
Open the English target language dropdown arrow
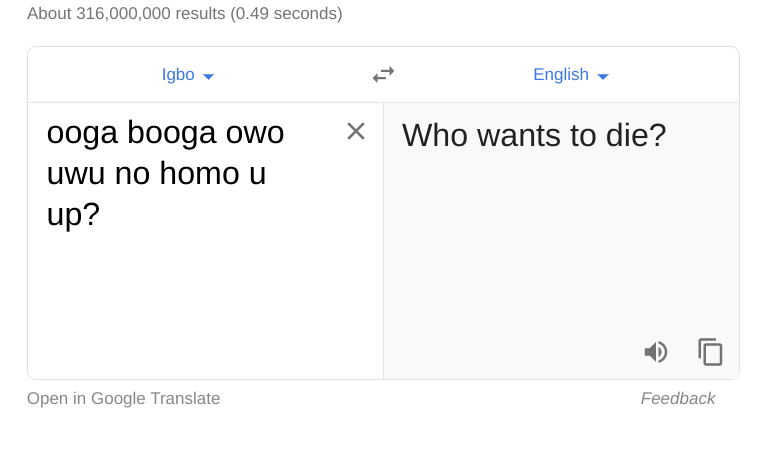tap(603, 76)
